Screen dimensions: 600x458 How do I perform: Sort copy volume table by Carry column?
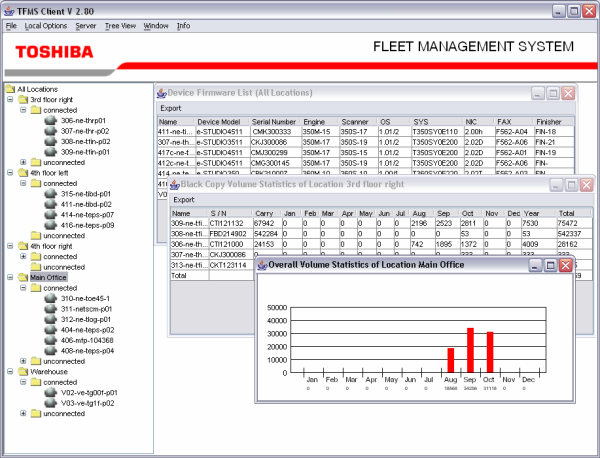tap(267, 213)
